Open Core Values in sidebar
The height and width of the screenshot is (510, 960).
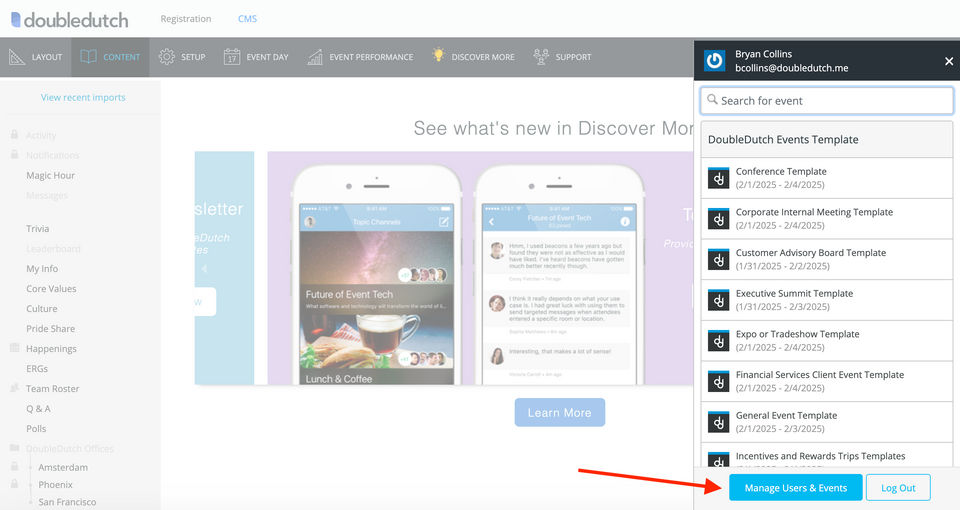click(x=51, y=289)
